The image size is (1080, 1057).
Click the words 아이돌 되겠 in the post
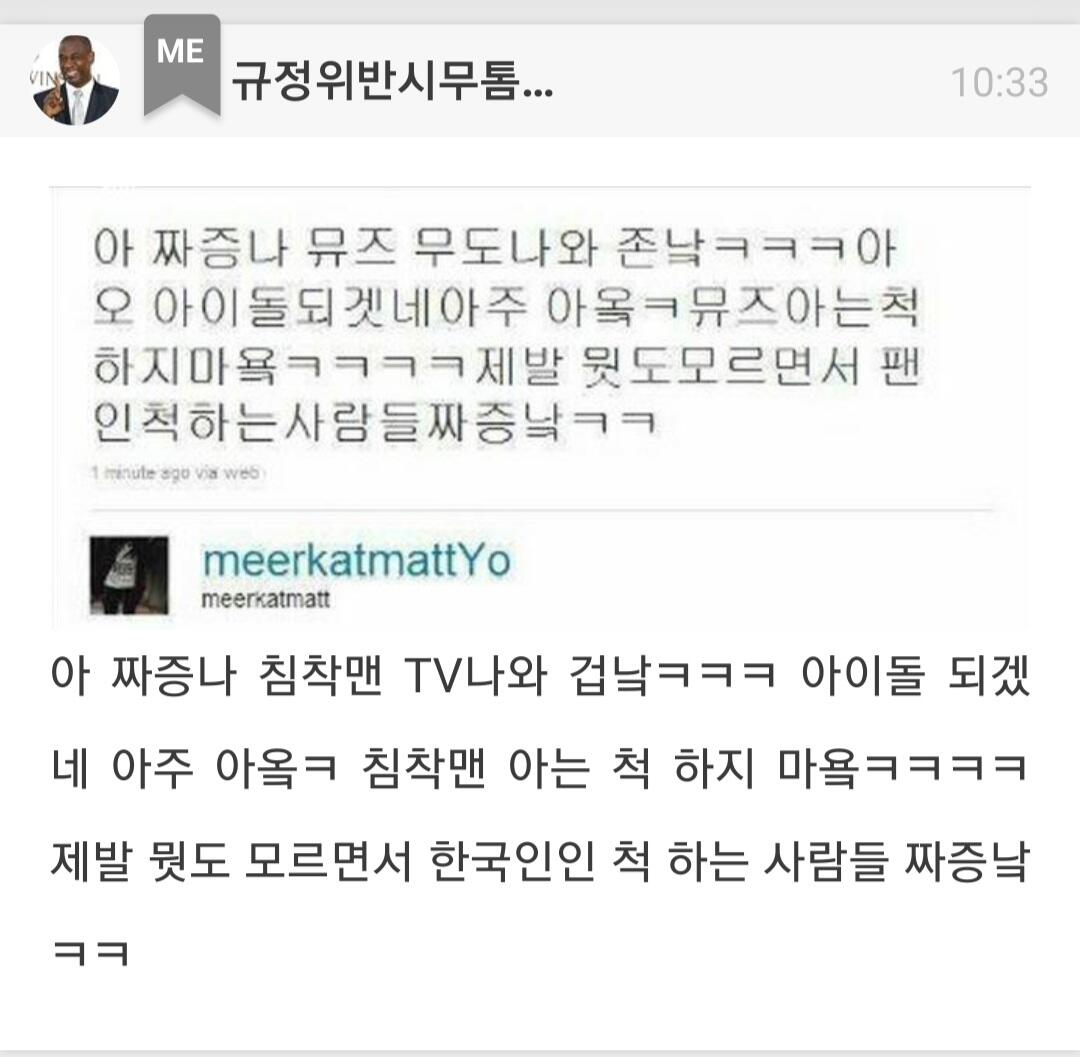tap(915, 675)
